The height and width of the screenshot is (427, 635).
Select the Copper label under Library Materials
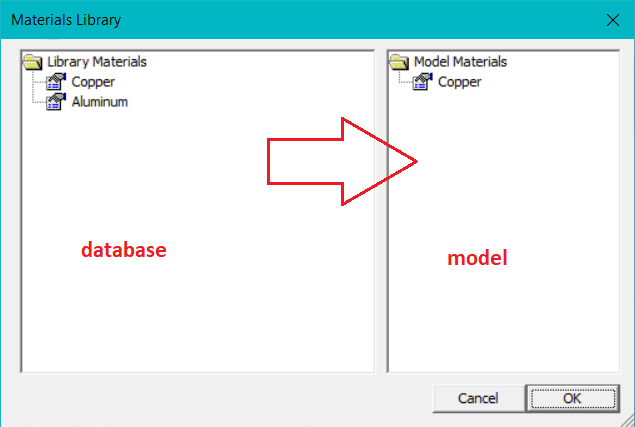point(93,82)
